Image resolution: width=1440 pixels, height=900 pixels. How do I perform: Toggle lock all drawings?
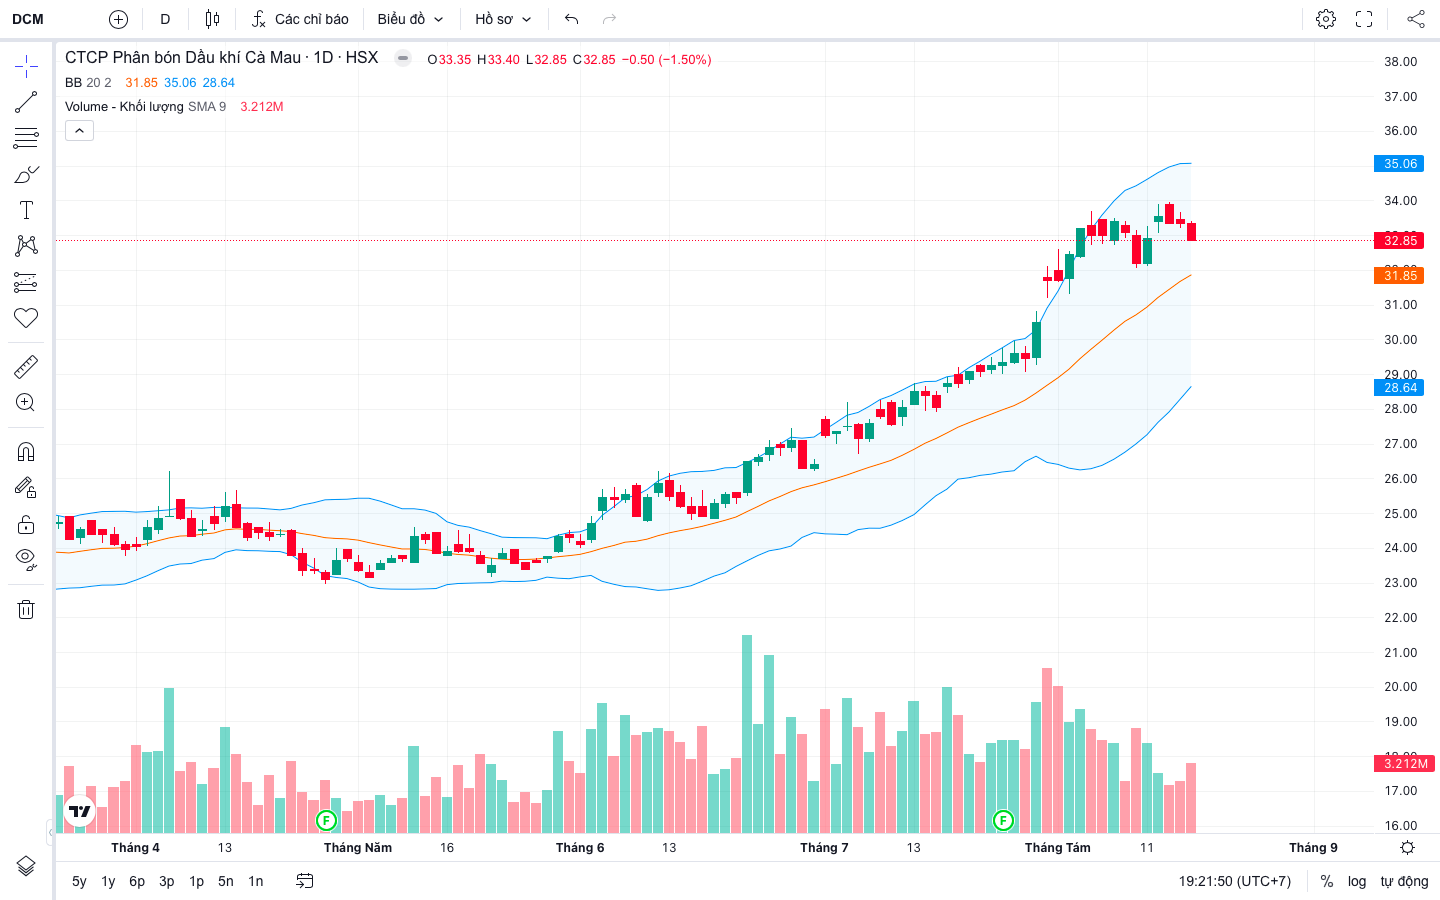(x=26, y=524)
